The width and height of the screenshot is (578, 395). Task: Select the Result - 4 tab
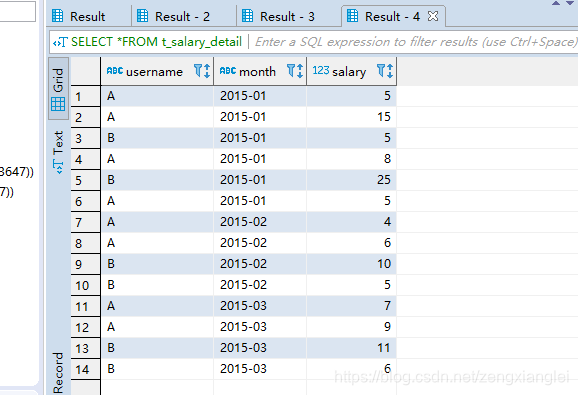(392, 17)
